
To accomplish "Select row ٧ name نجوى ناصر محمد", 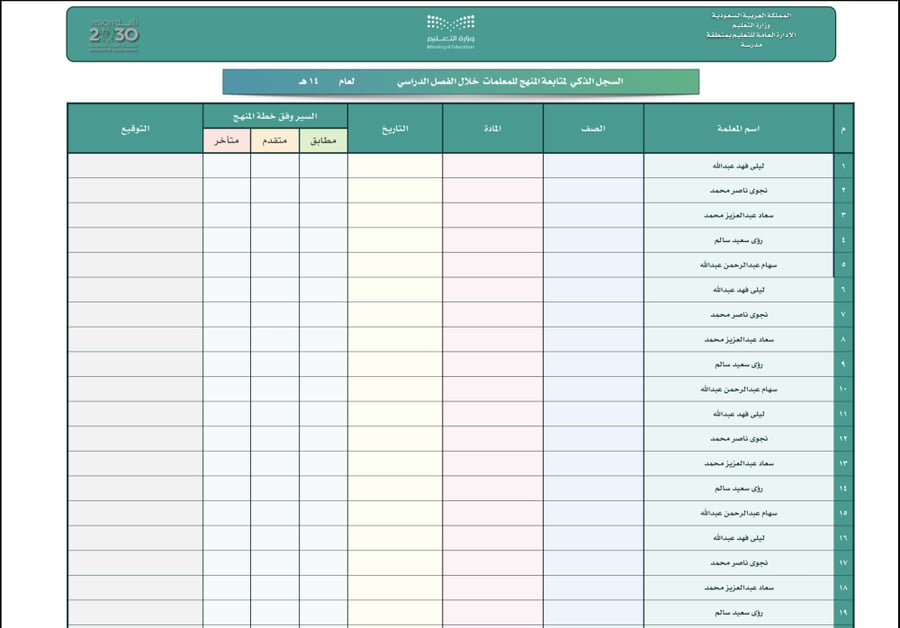I will coord(738,315).
